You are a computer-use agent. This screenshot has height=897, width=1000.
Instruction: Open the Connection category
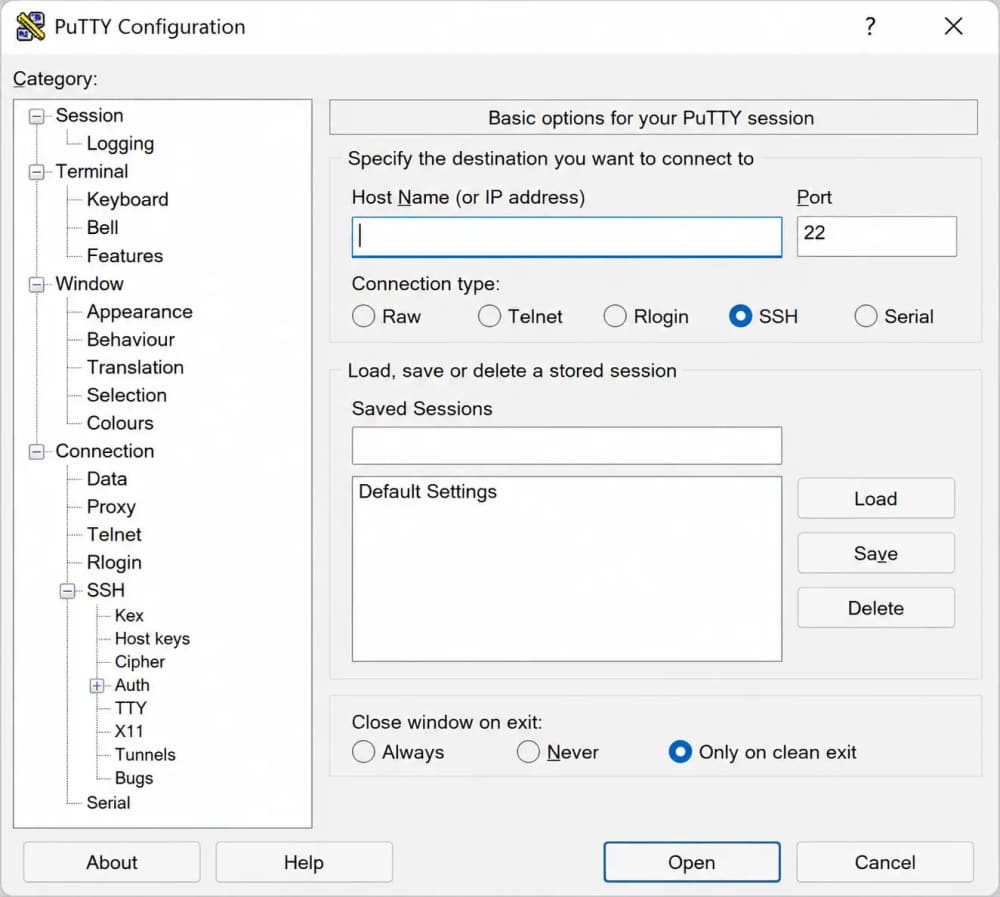(105, 451)
